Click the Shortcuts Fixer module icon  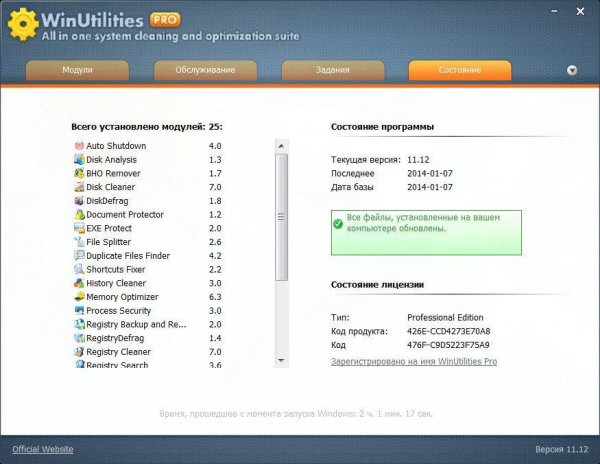pos(79,269)
